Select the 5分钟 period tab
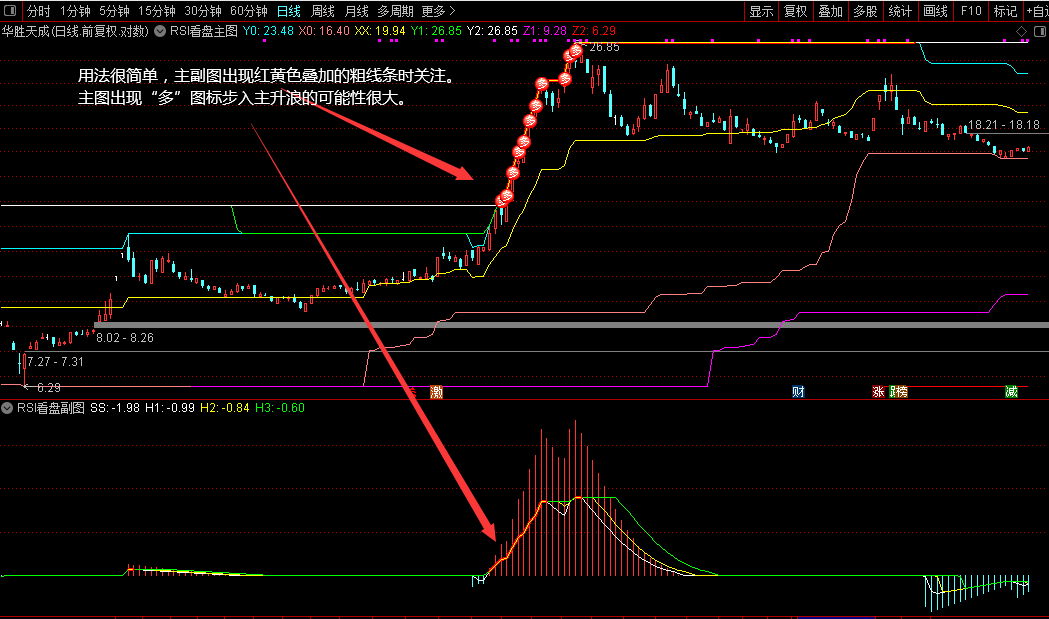1049x619 pixels. [114, 11]
